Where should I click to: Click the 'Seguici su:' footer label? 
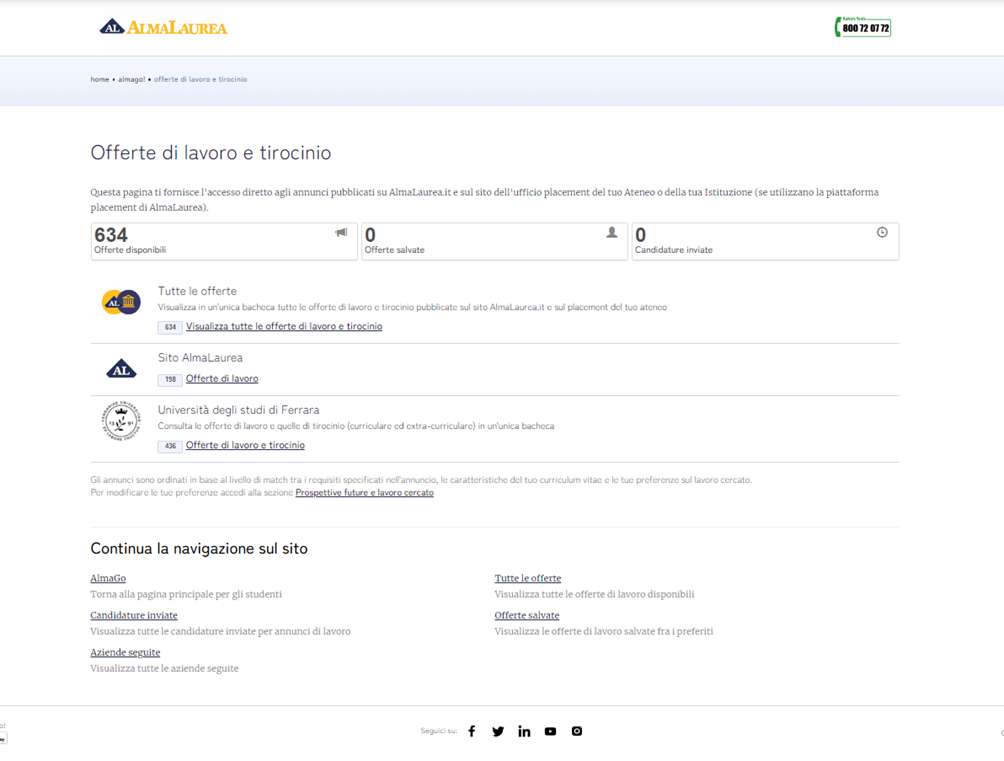coord(439,731)
